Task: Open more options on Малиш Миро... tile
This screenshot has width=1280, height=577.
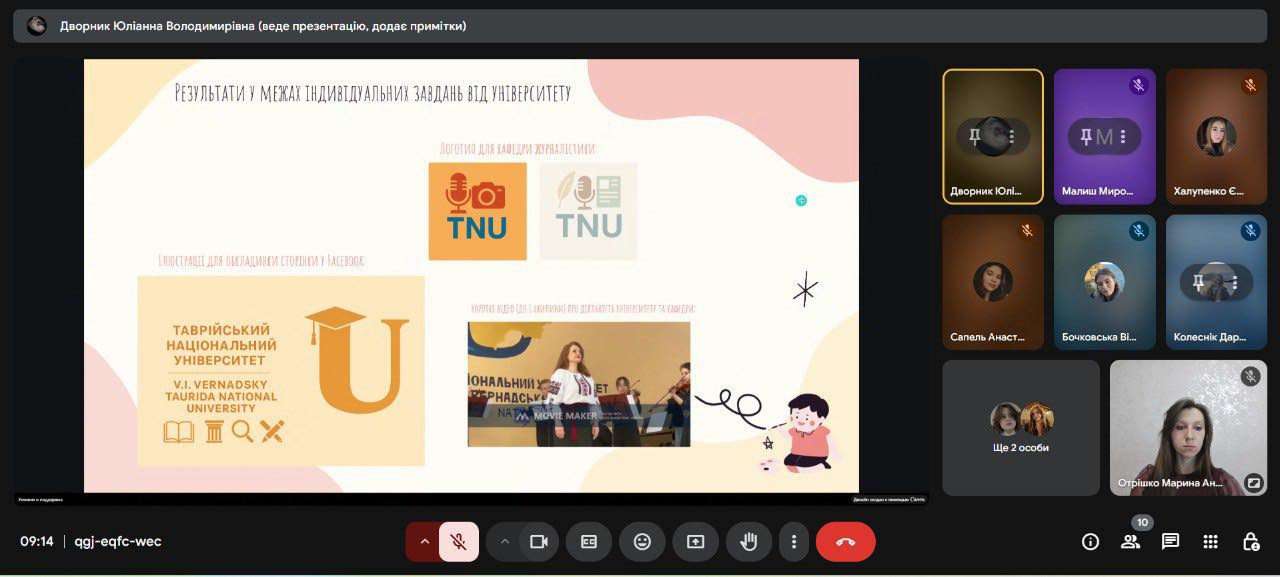Action: 1123,136
